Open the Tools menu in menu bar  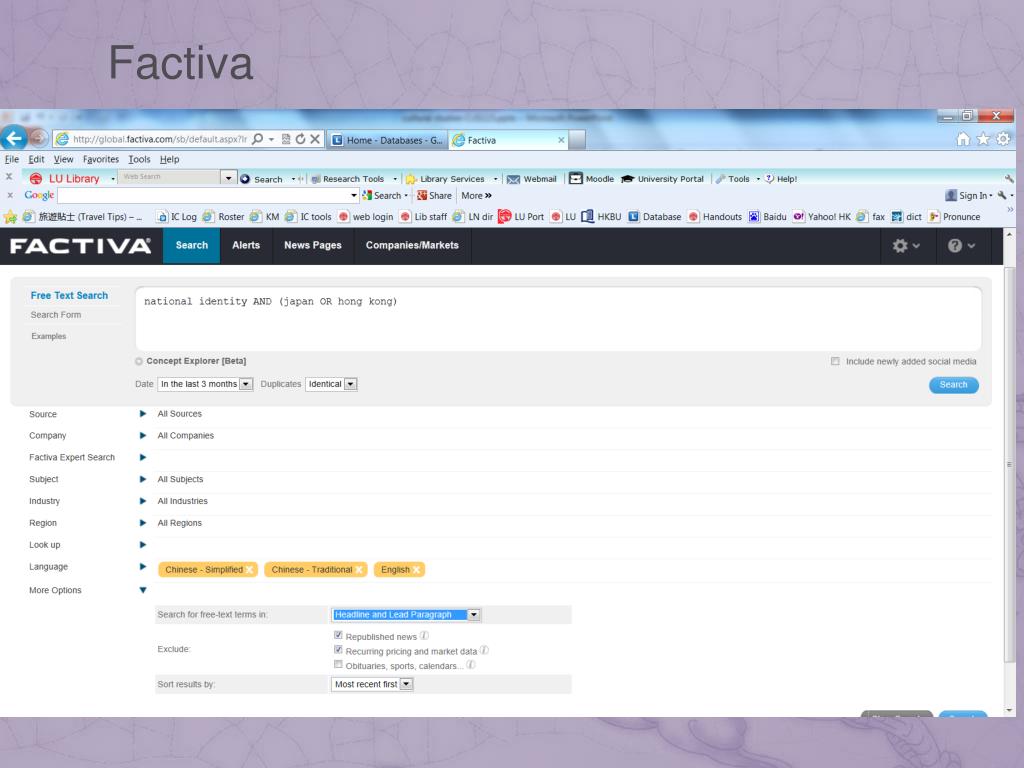(139, 159)
